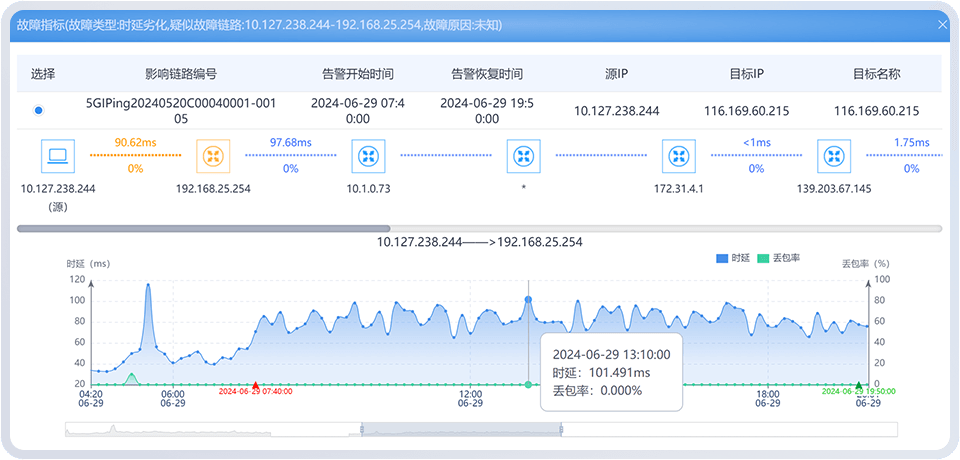Viewport: 960px width, 460px height.
Task: Click the 告警开始时间 column header
Action: click(358, 74)
